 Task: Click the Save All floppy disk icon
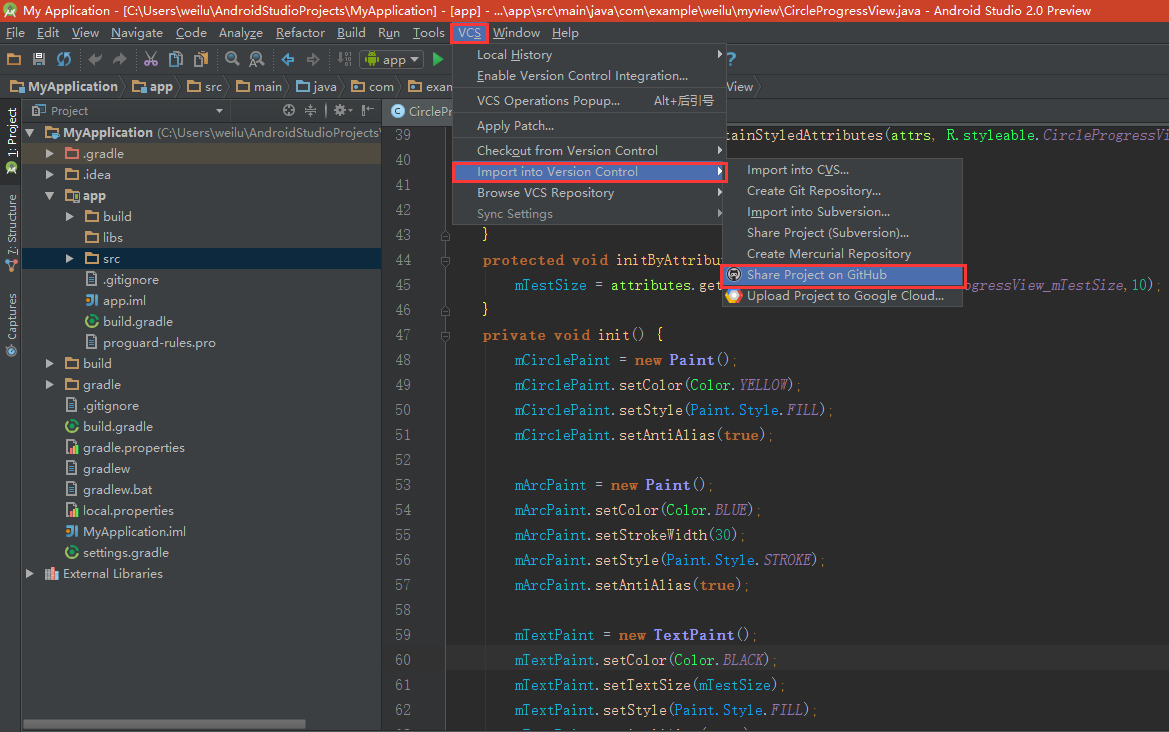point(39,59)
